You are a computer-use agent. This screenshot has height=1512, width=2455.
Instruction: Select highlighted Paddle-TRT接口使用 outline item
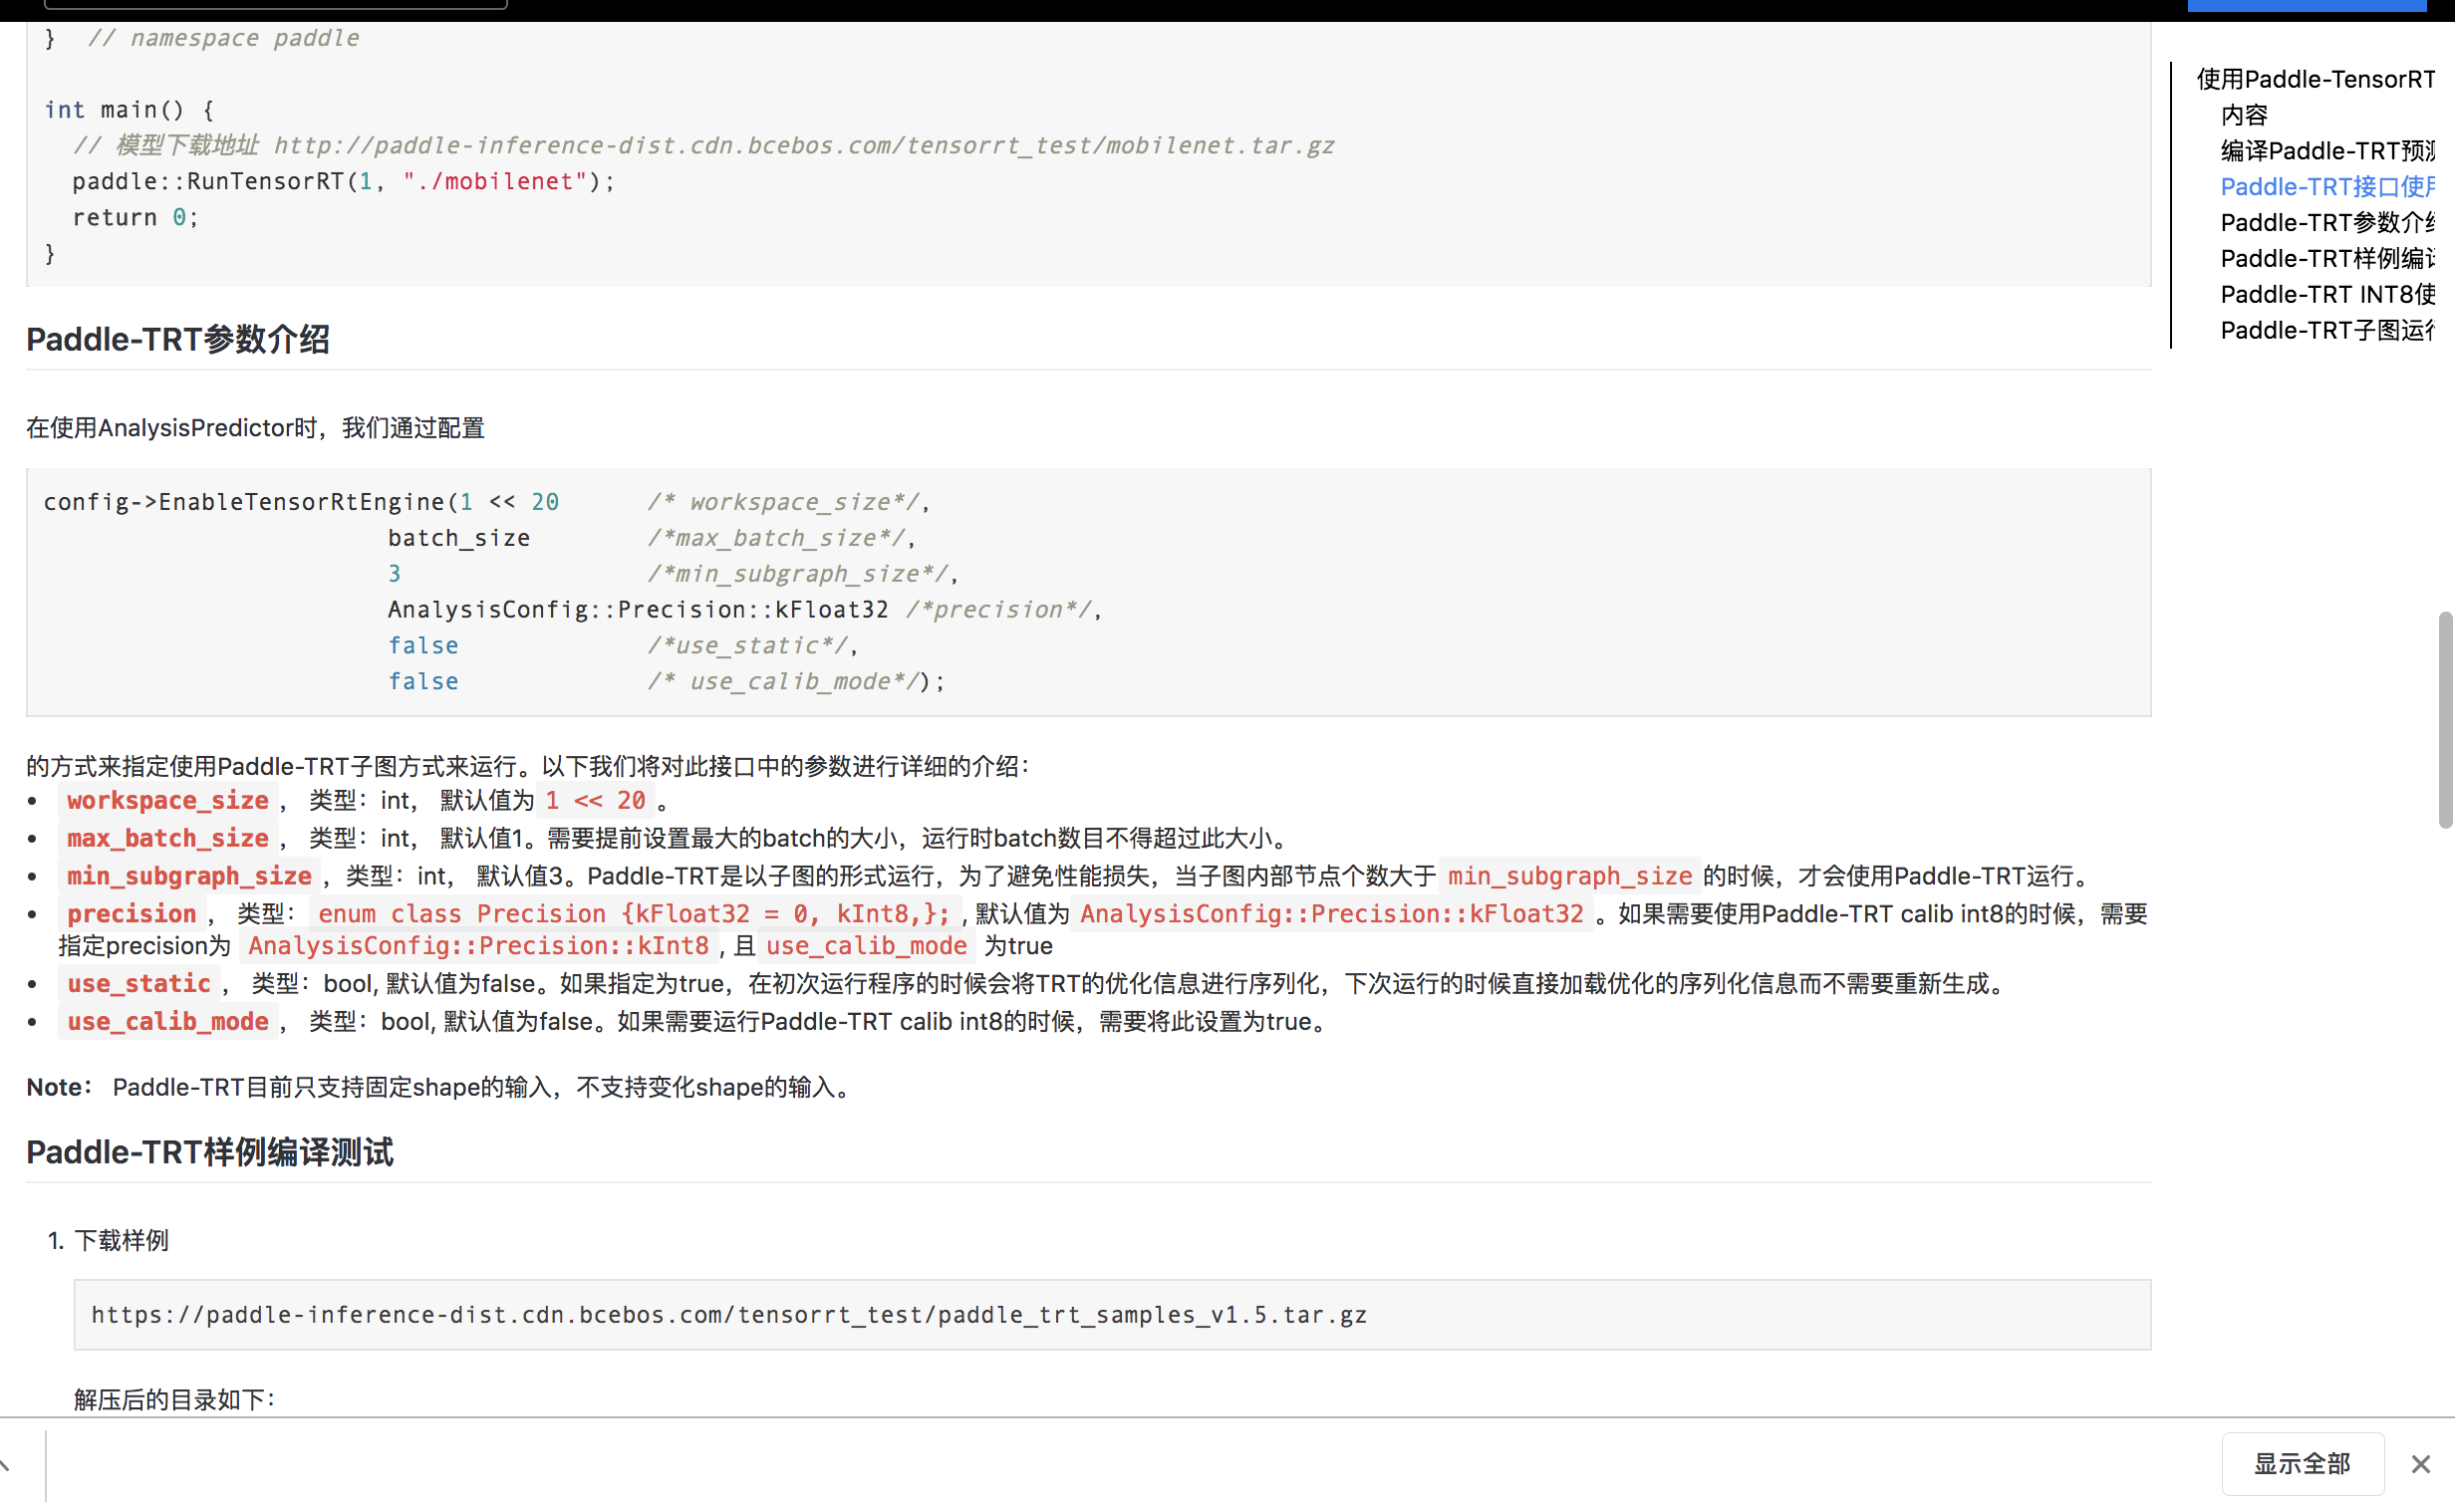coord(2326,187)
